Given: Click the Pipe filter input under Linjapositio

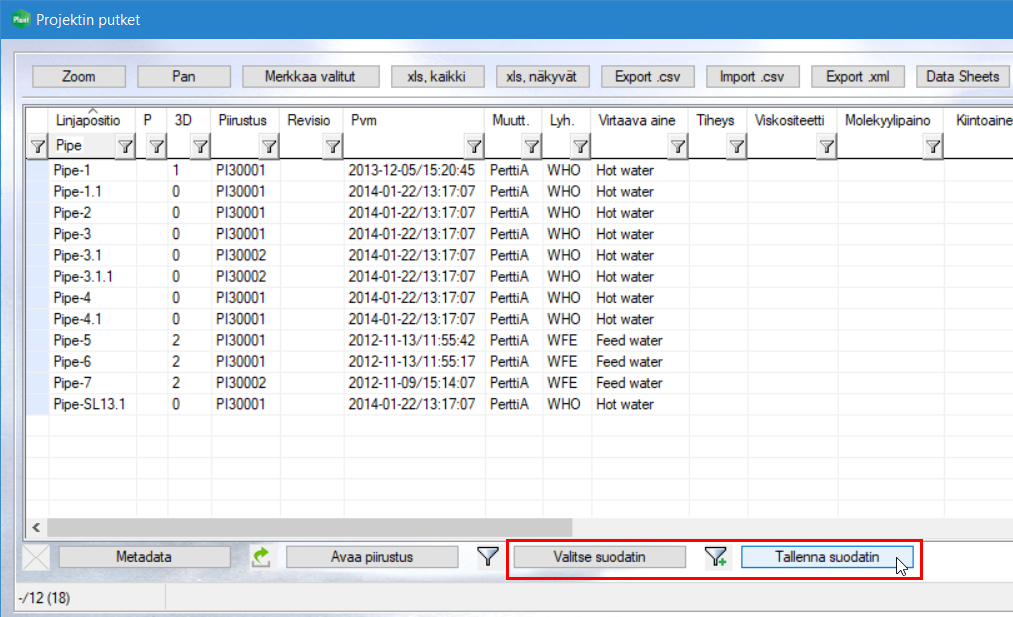Looking at the screenshot, I should click(83, 147).
